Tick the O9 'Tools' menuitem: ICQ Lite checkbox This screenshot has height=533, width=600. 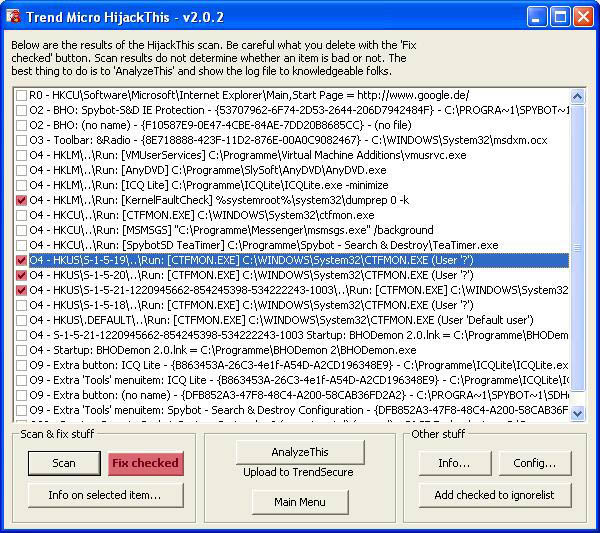point(21,380)
